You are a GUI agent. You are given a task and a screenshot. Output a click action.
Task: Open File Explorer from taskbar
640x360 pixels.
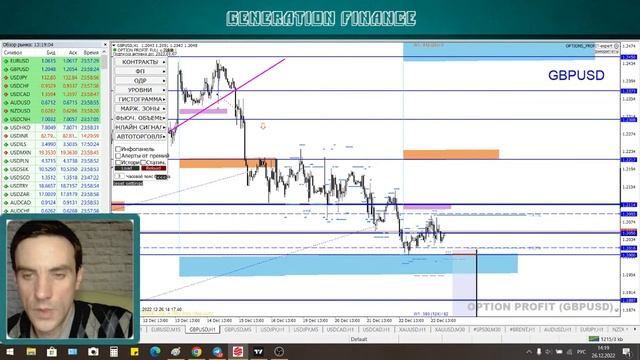pos(31,352)
